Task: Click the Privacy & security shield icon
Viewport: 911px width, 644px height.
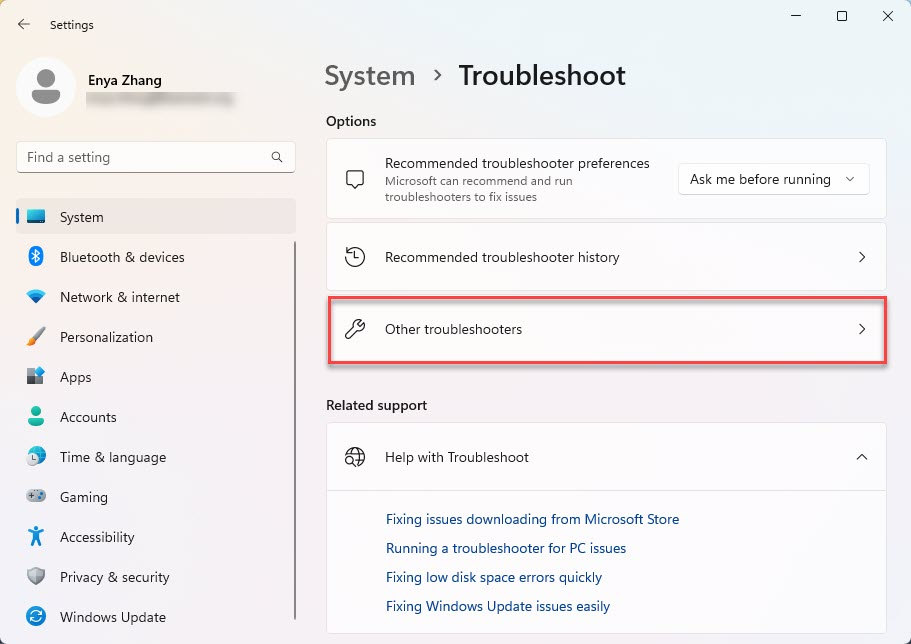Action: click(x=36, y=577)
